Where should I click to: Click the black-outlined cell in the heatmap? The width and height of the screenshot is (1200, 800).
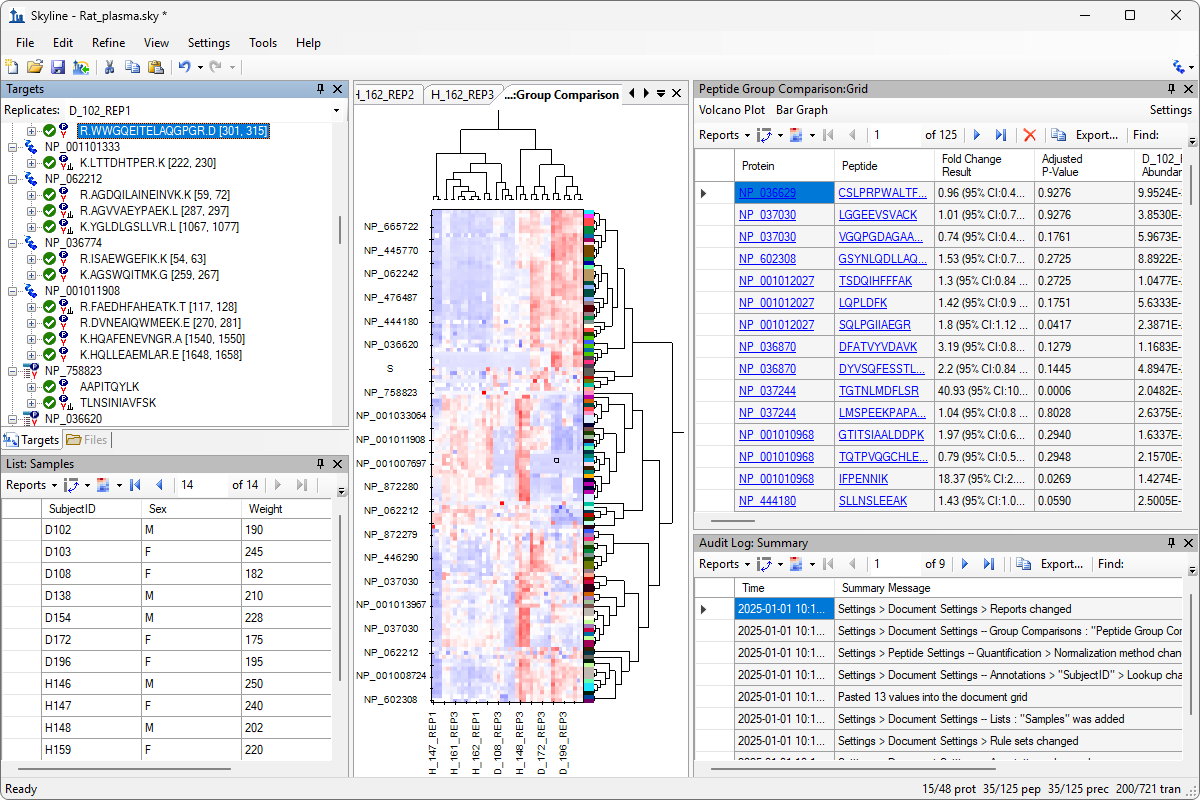point(556,460)
